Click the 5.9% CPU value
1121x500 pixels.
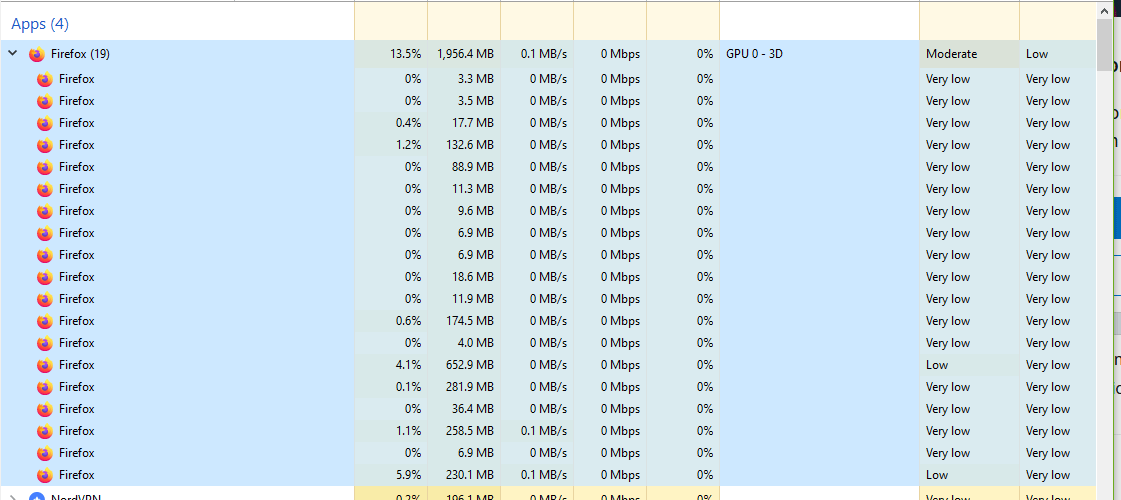coord(408,475)
